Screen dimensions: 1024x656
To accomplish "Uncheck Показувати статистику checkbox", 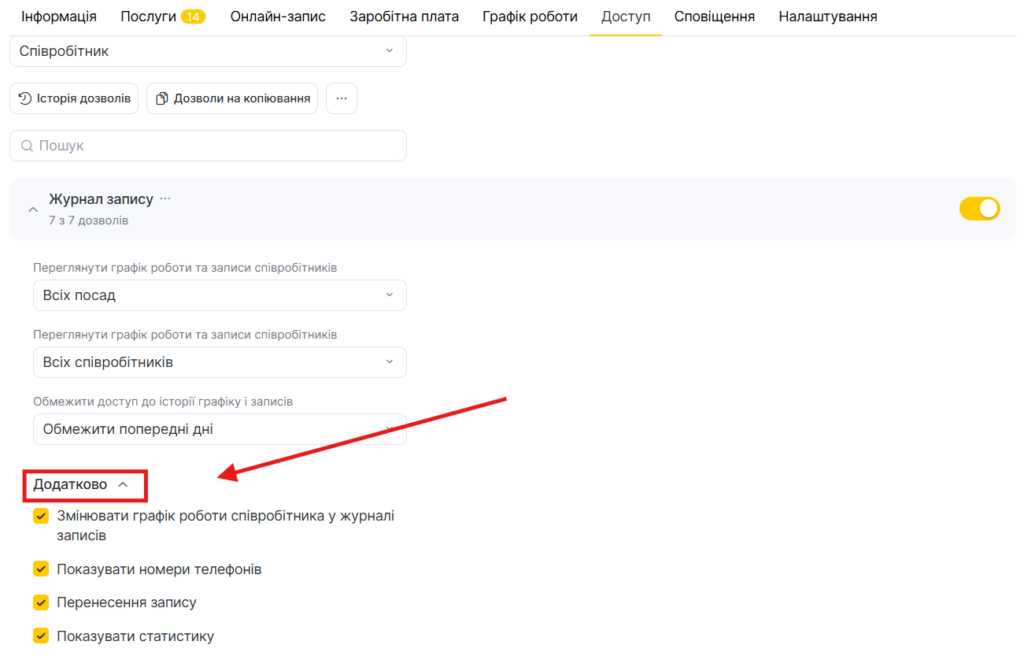I will pos(41,635).
